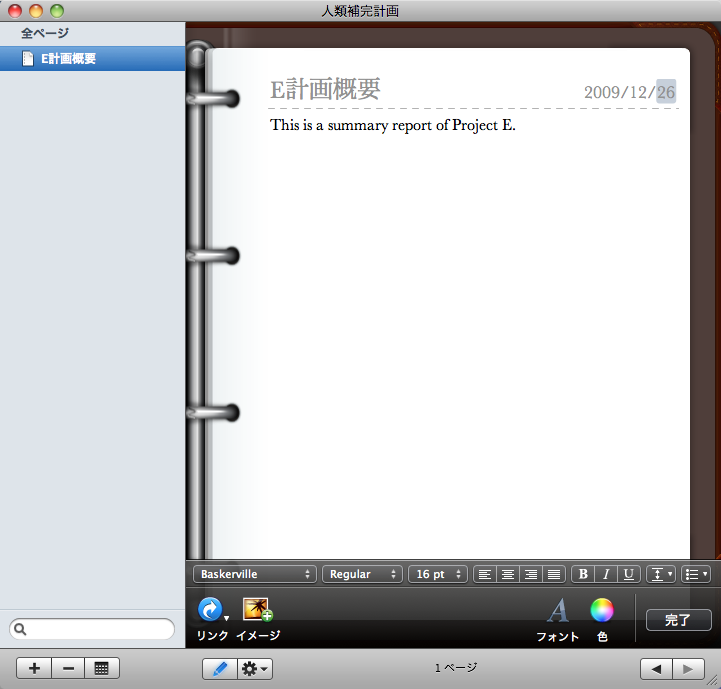Image resolution: width=721 pixels, height=689 pixels.
Task: Click the date 2009/12/26
Action: [629, 92]
